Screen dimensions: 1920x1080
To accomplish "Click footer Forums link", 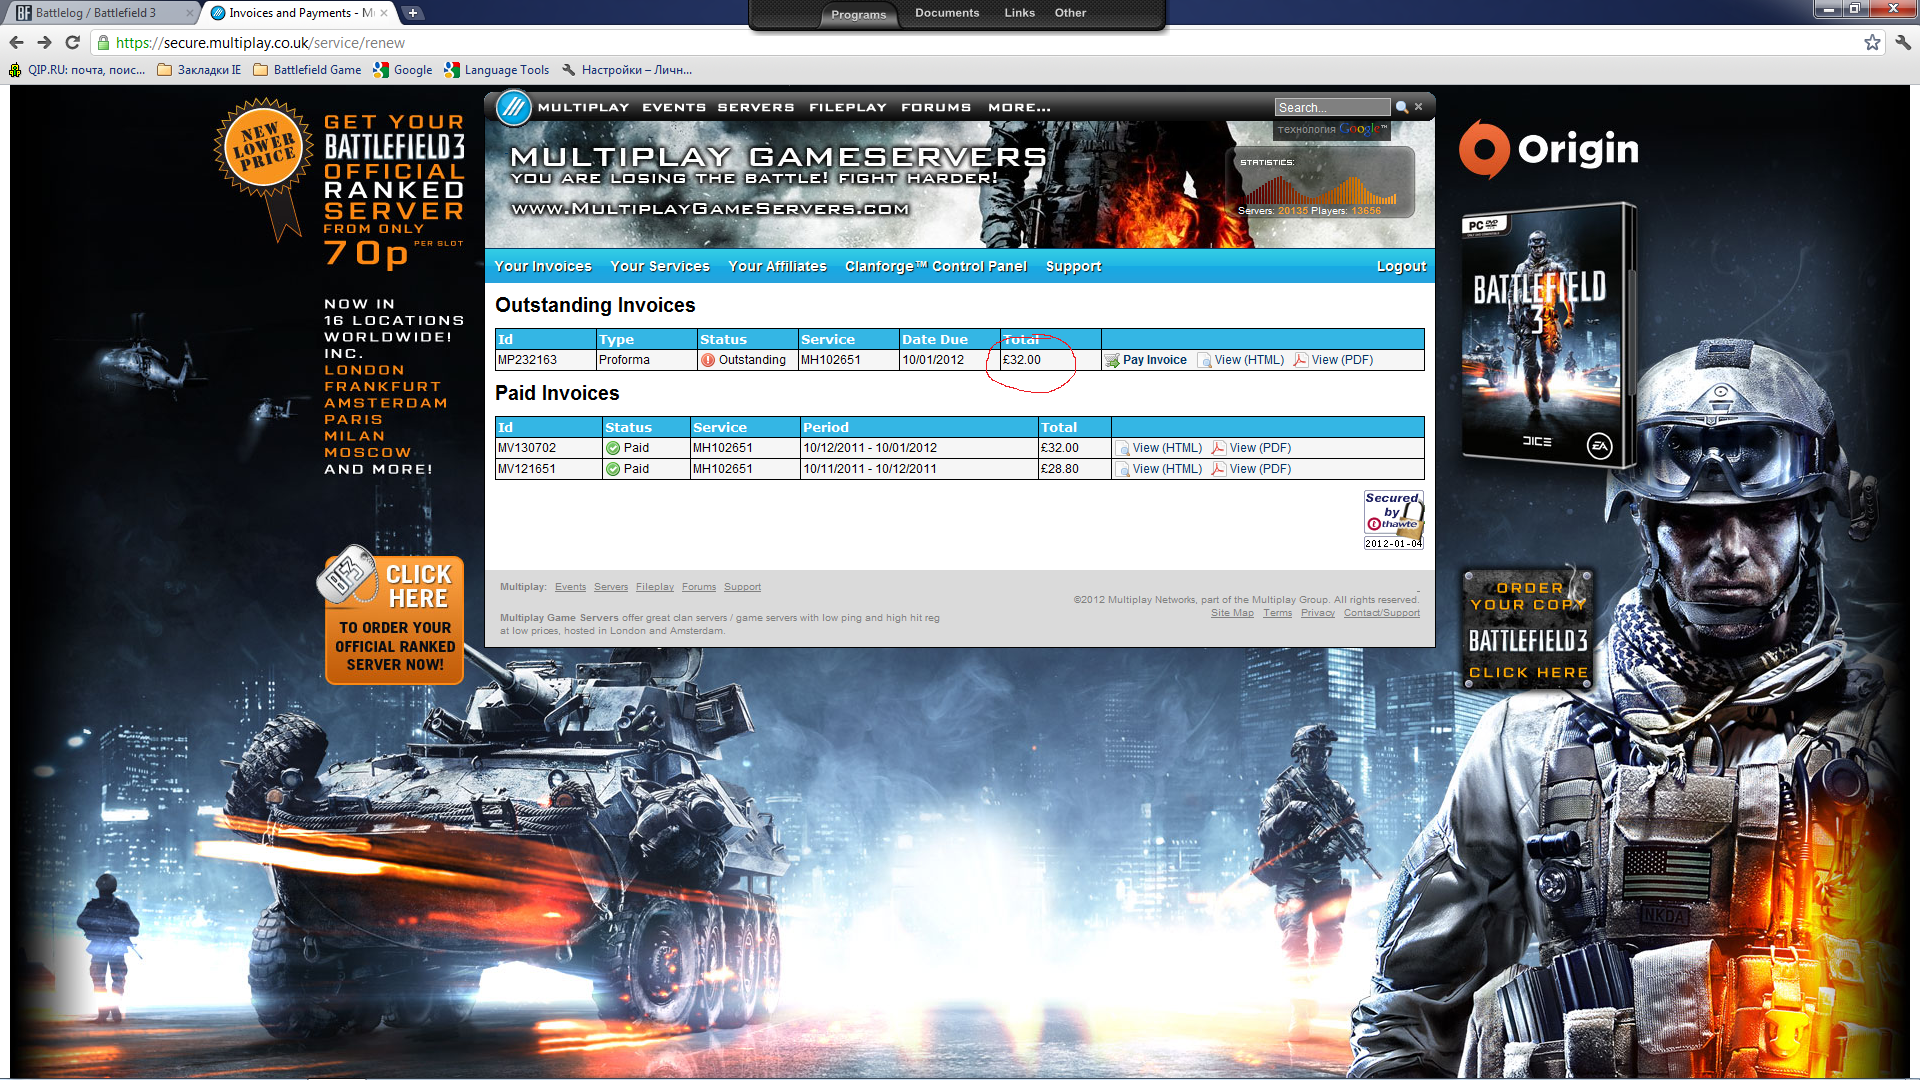I will pos(699,587).
